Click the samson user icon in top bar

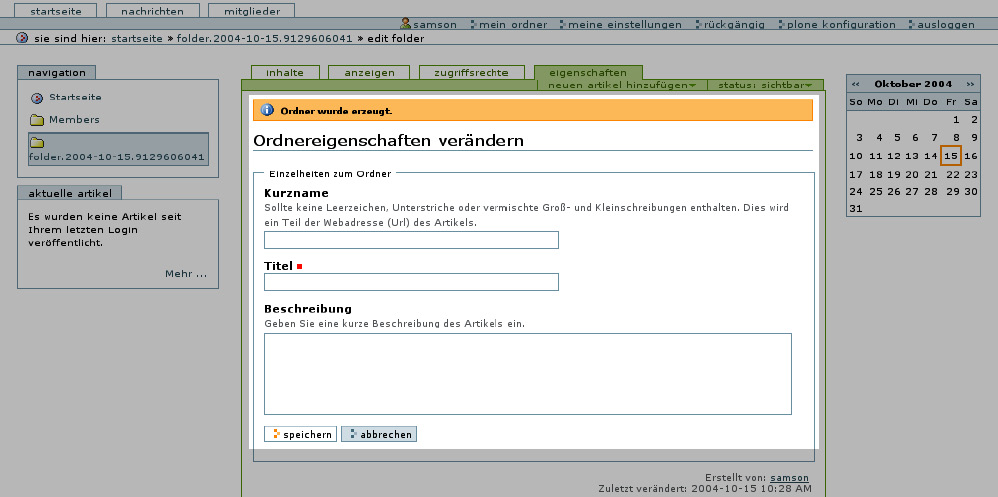click(406, 24)
